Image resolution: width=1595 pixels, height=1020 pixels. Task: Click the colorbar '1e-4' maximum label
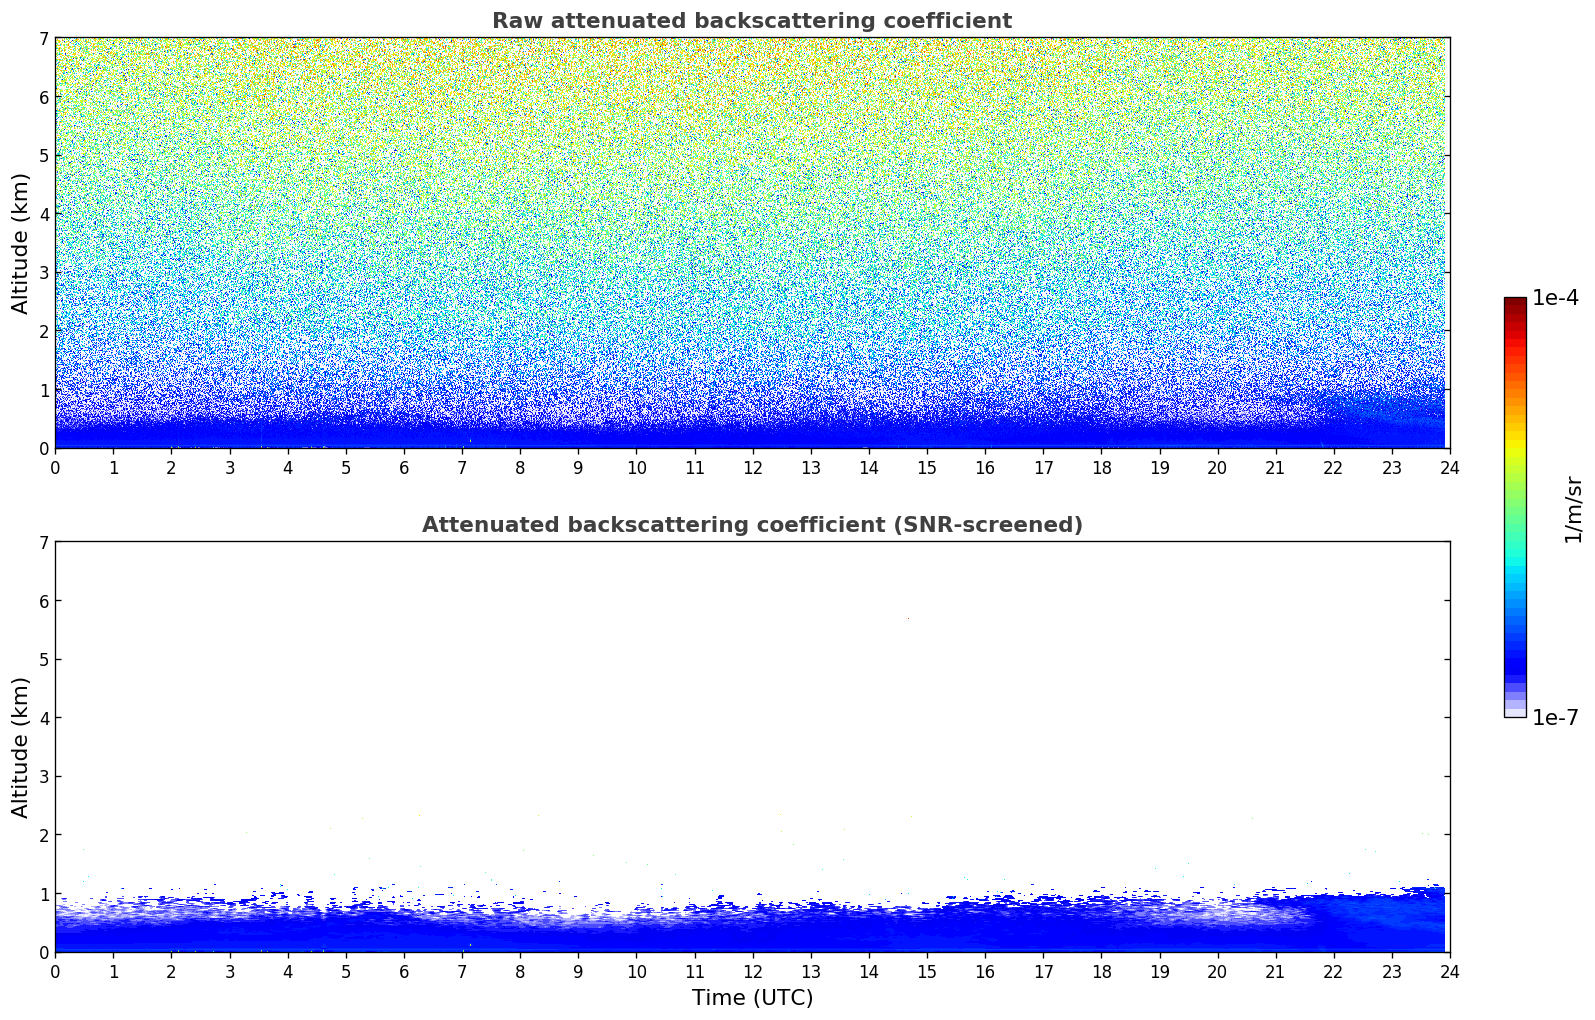(x=1555, y=298)
